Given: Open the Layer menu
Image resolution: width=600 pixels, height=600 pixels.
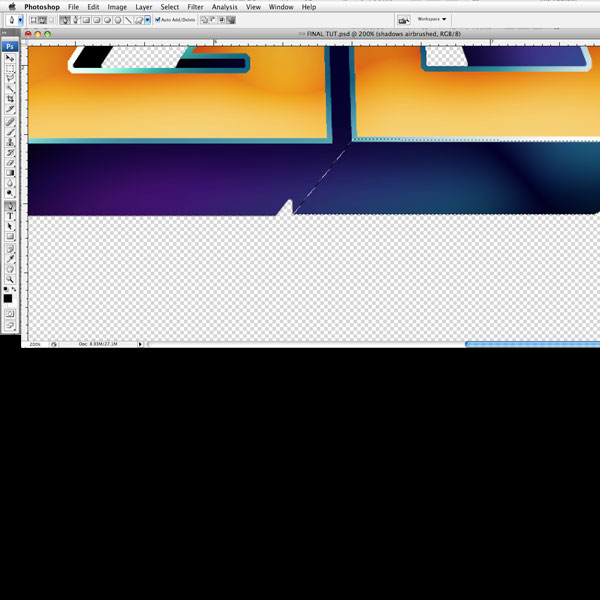Looking at the screenshot, I should coord(143,7).
